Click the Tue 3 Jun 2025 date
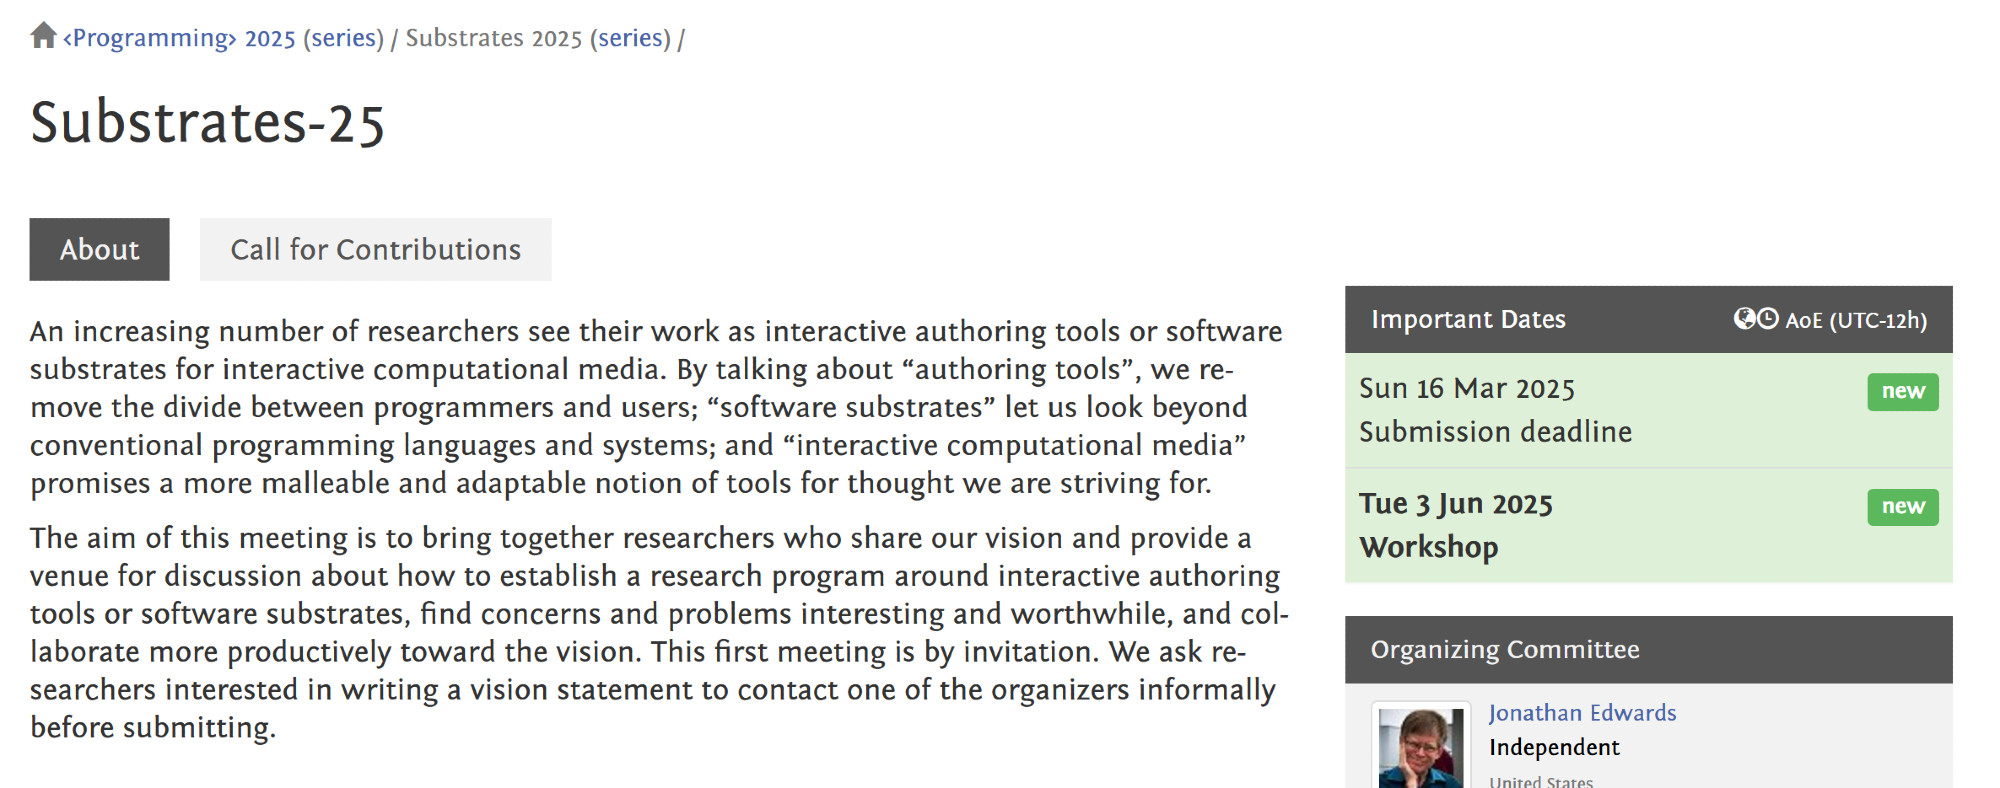The width and height of the screenshot is (2000, 788). click(1455, 504)
